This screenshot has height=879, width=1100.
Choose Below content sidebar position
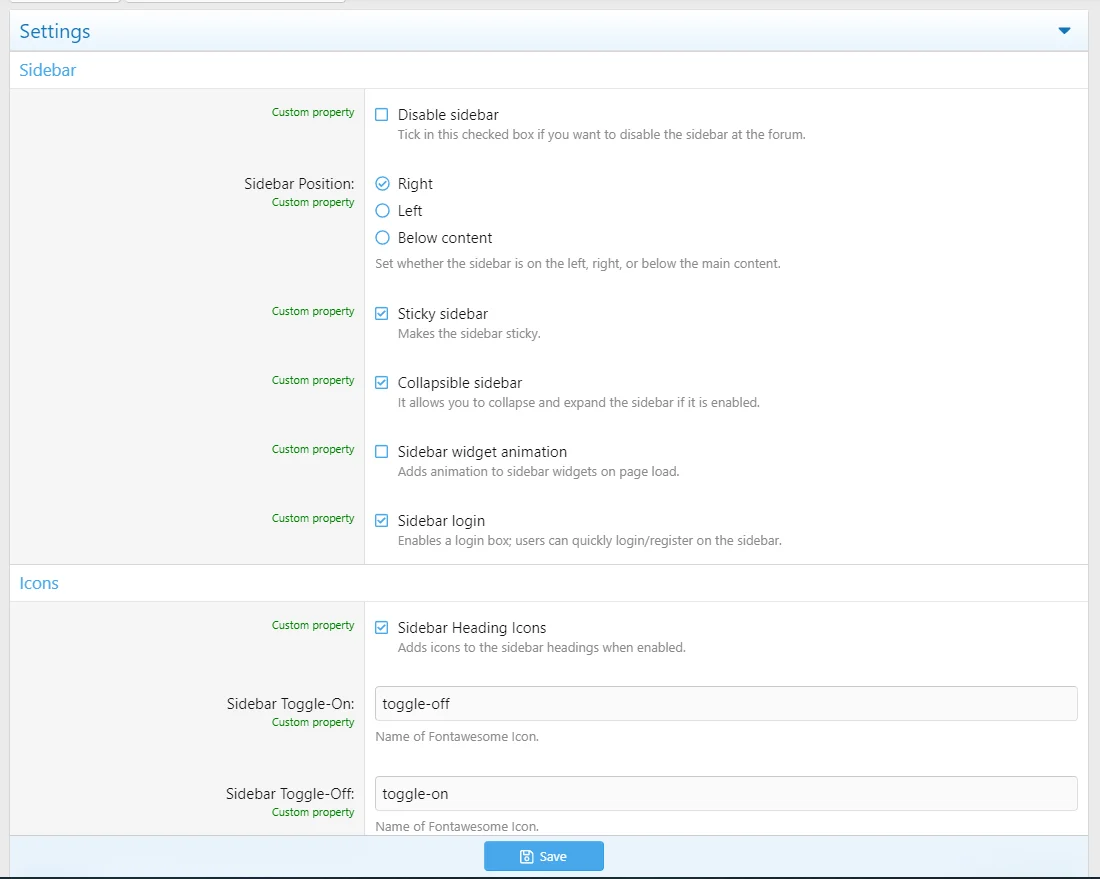point(382,238)
